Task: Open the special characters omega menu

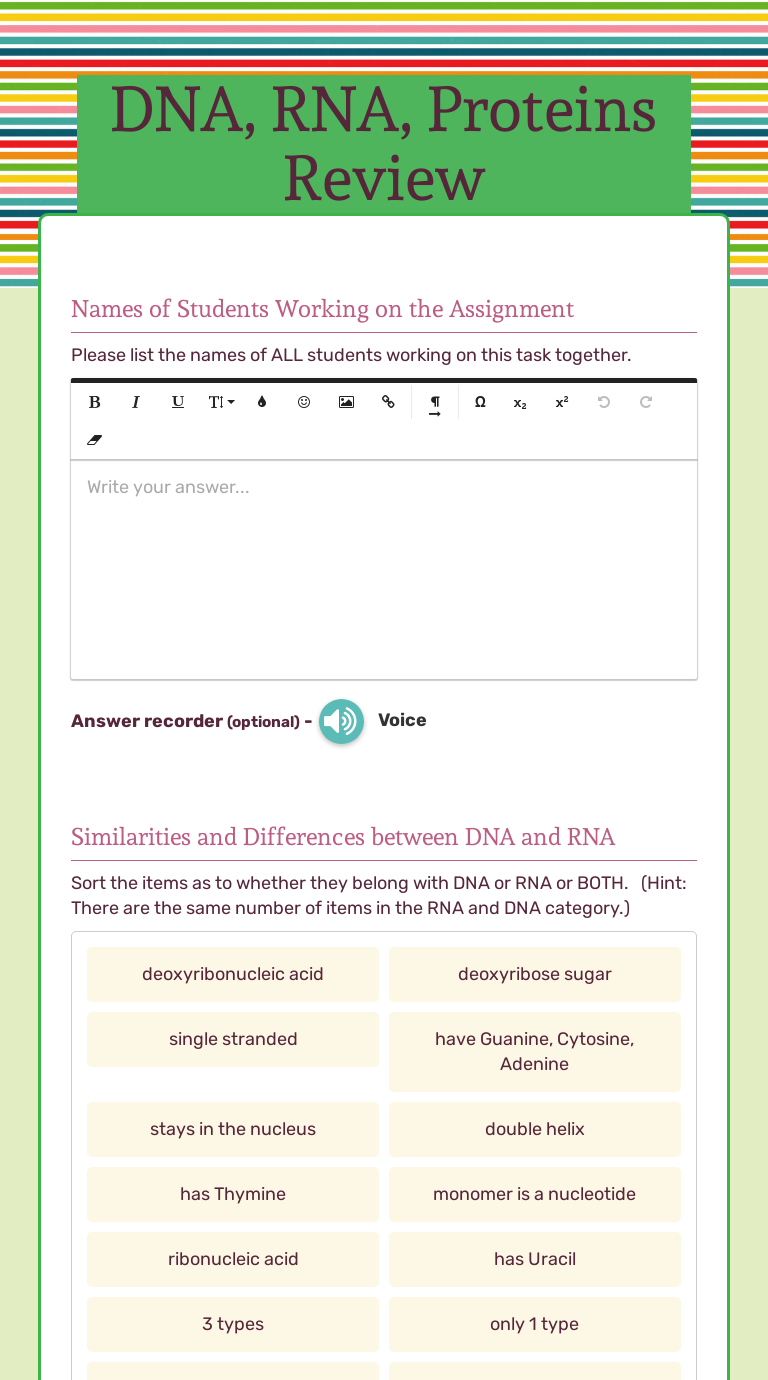Action: pyautogui.click(x=480, y=402)
